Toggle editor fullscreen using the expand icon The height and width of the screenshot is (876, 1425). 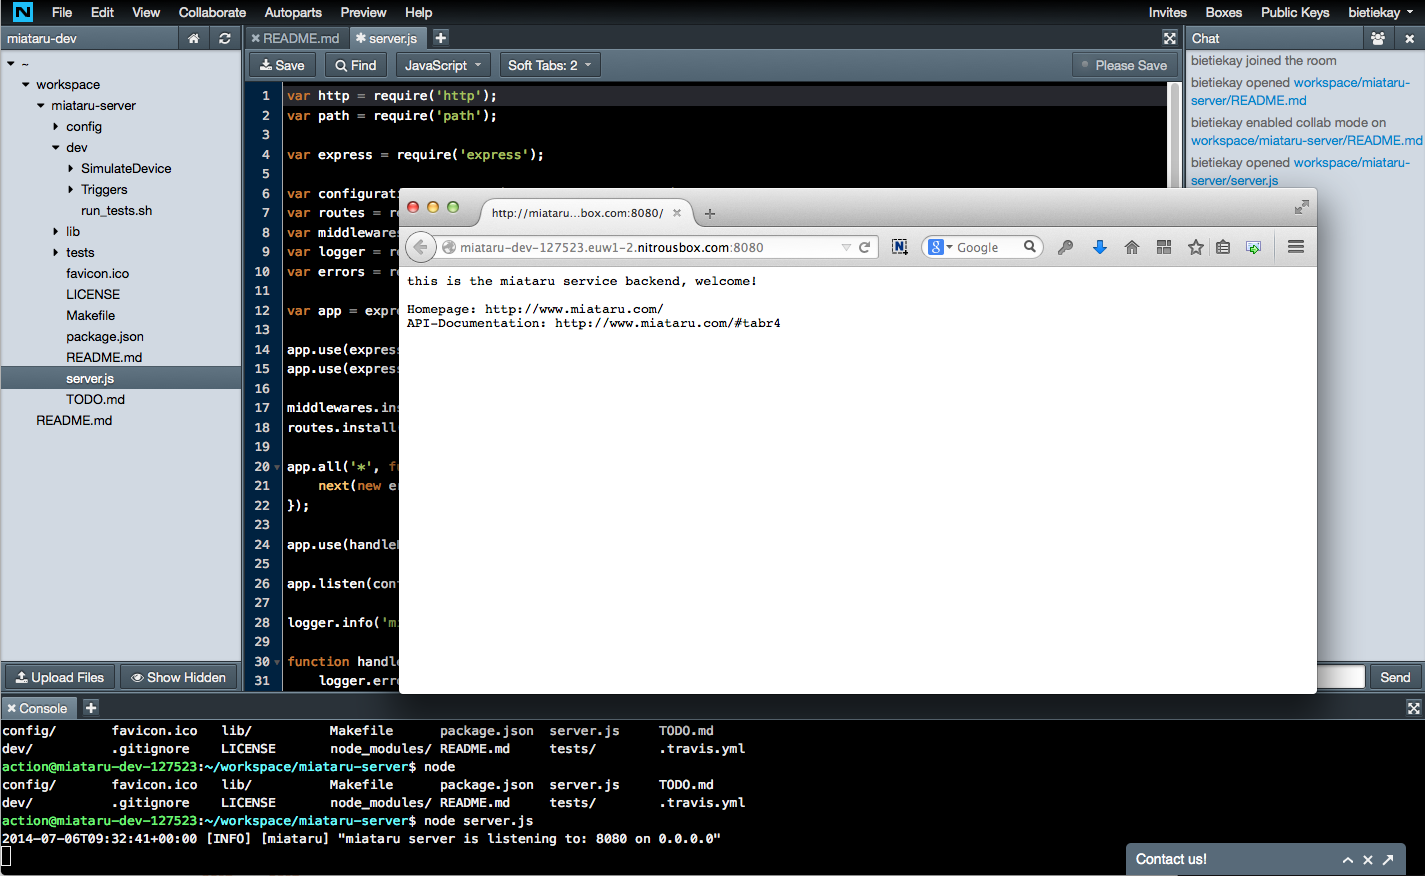click(x=1169, y=38)
